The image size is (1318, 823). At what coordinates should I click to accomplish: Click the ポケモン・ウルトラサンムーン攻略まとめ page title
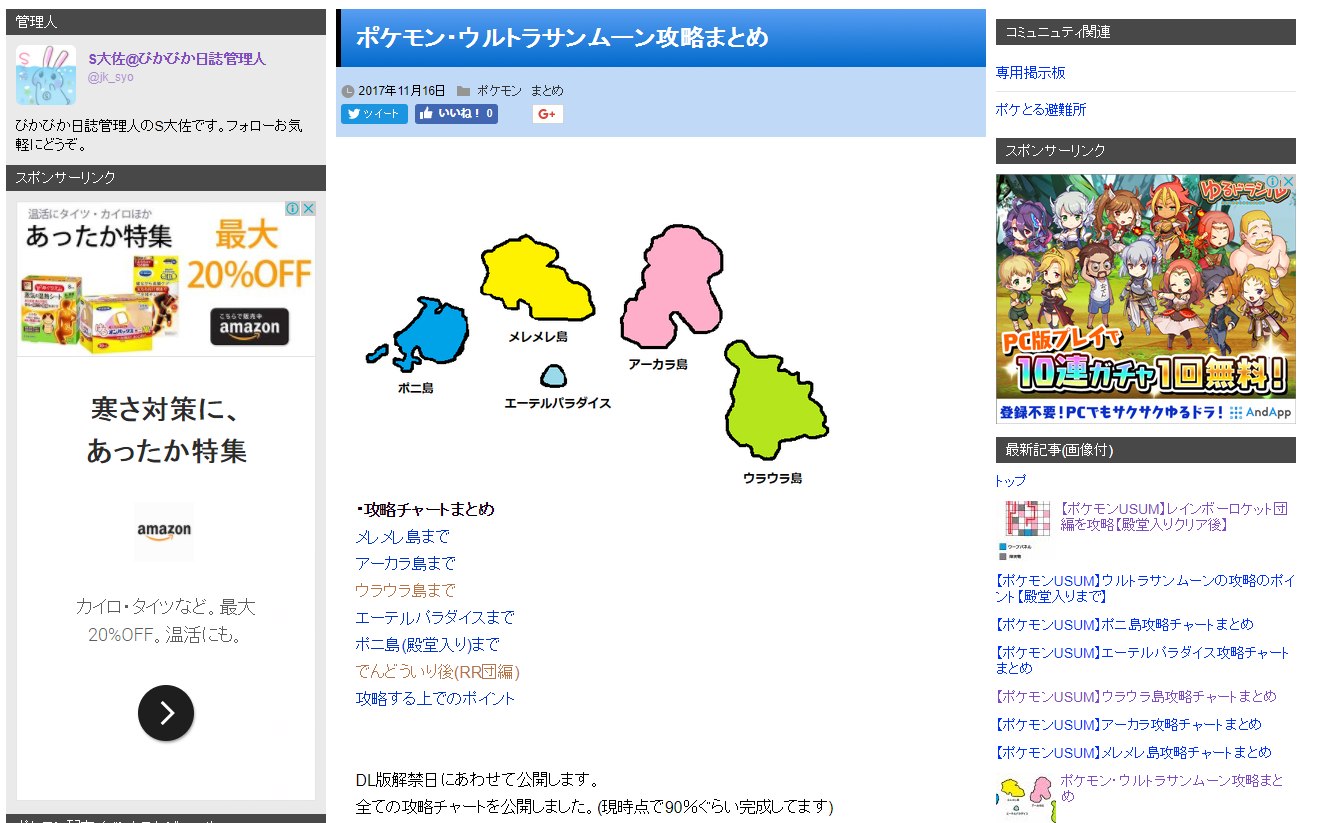562,38
